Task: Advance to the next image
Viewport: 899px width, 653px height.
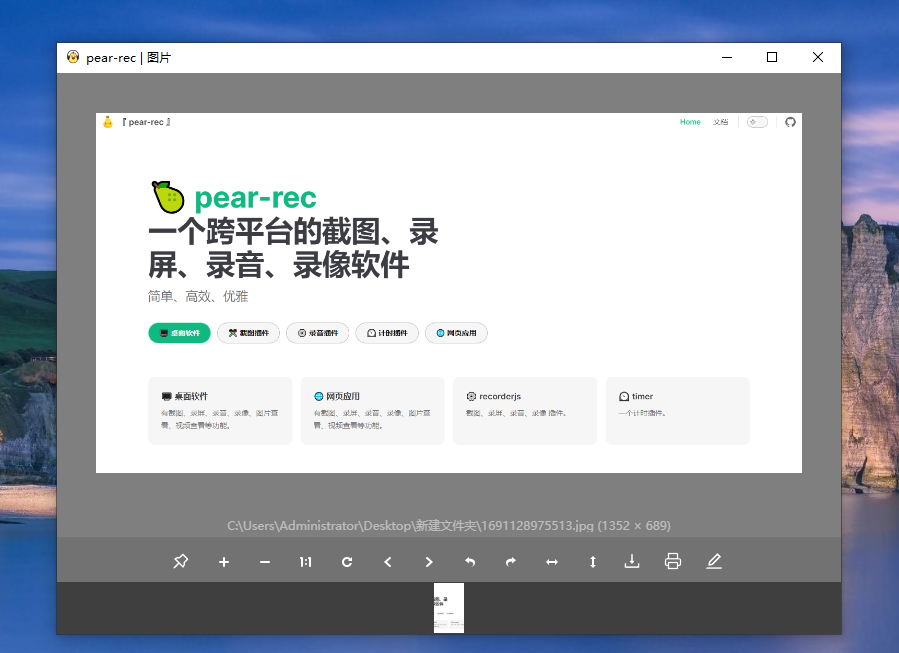Action: (429, 562)
